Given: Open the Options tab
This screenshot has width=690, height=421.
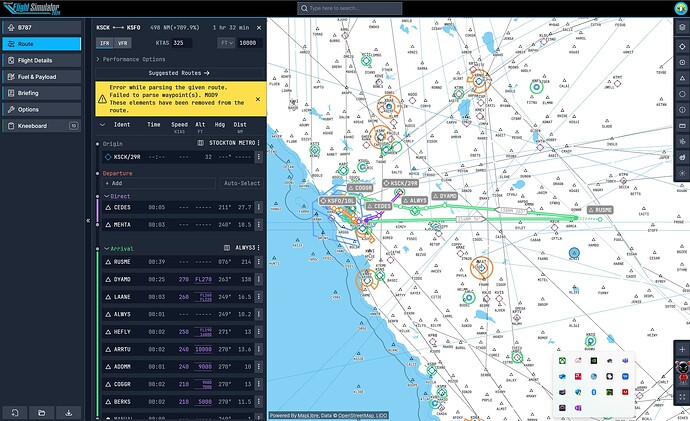Looking at the screenshot, I should tap(41, 109).
